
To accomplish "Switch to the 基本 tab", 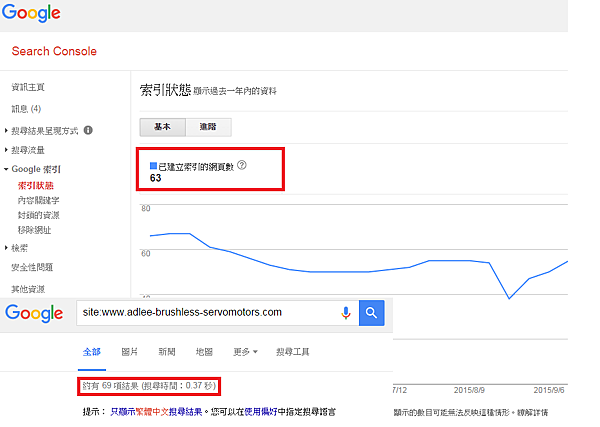I will (x=163, y=127).
